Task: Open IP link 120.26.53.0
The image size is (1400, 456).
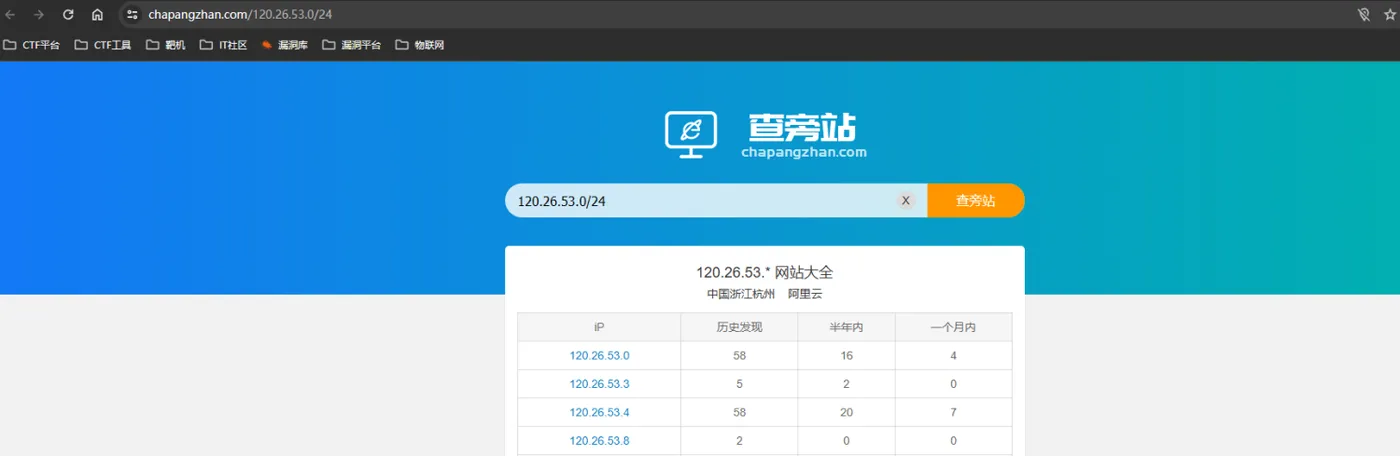Action: click(x=599, y=355)
